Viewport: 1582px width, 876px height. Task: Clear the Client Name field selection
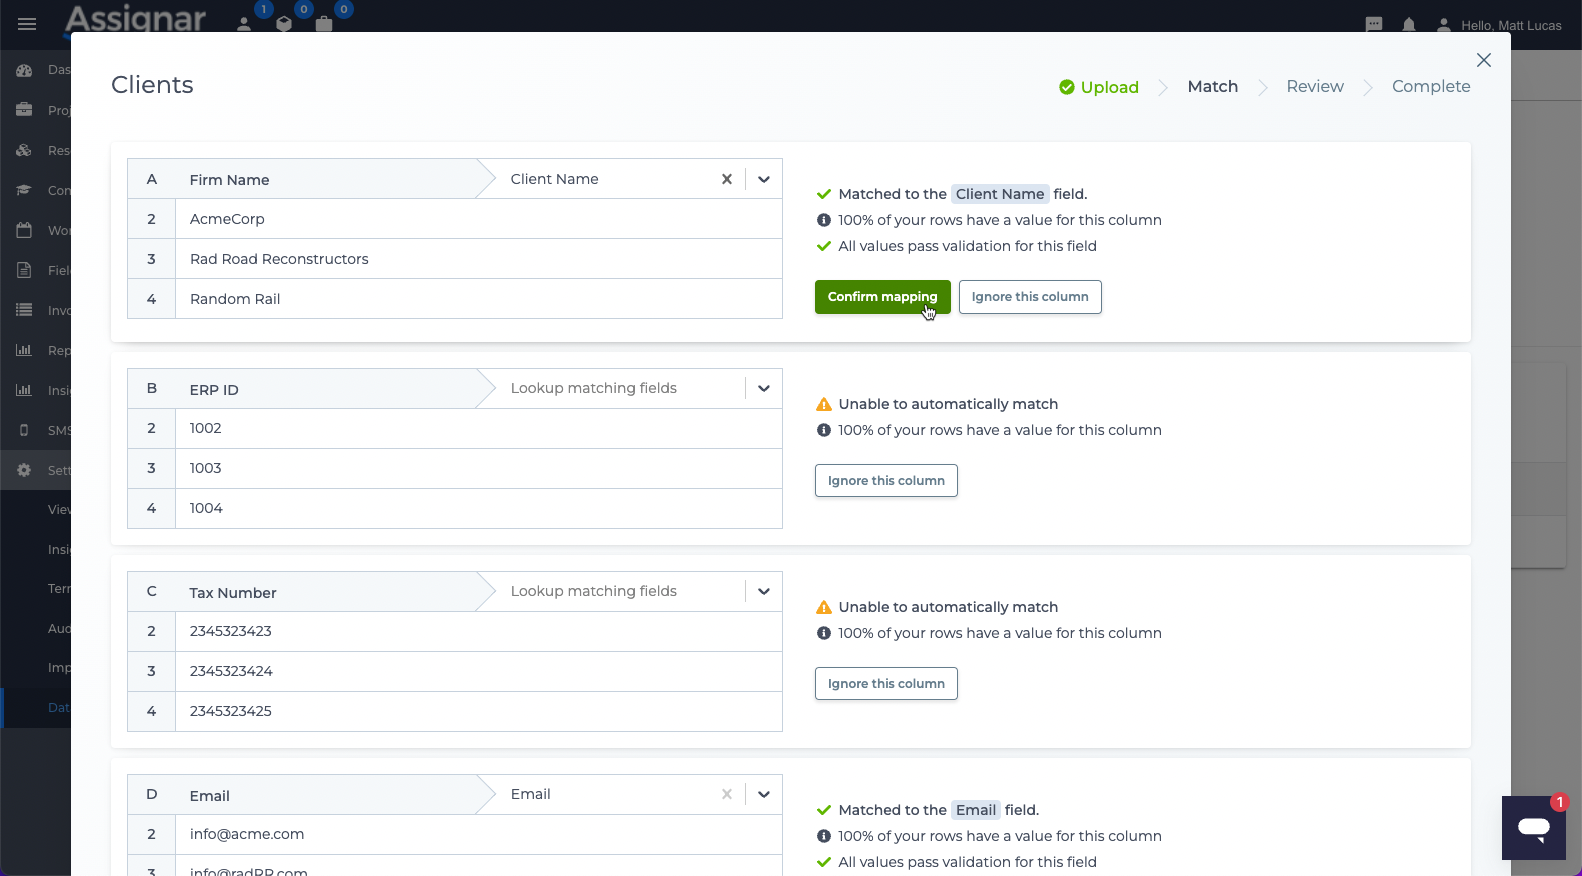point(727,179)
